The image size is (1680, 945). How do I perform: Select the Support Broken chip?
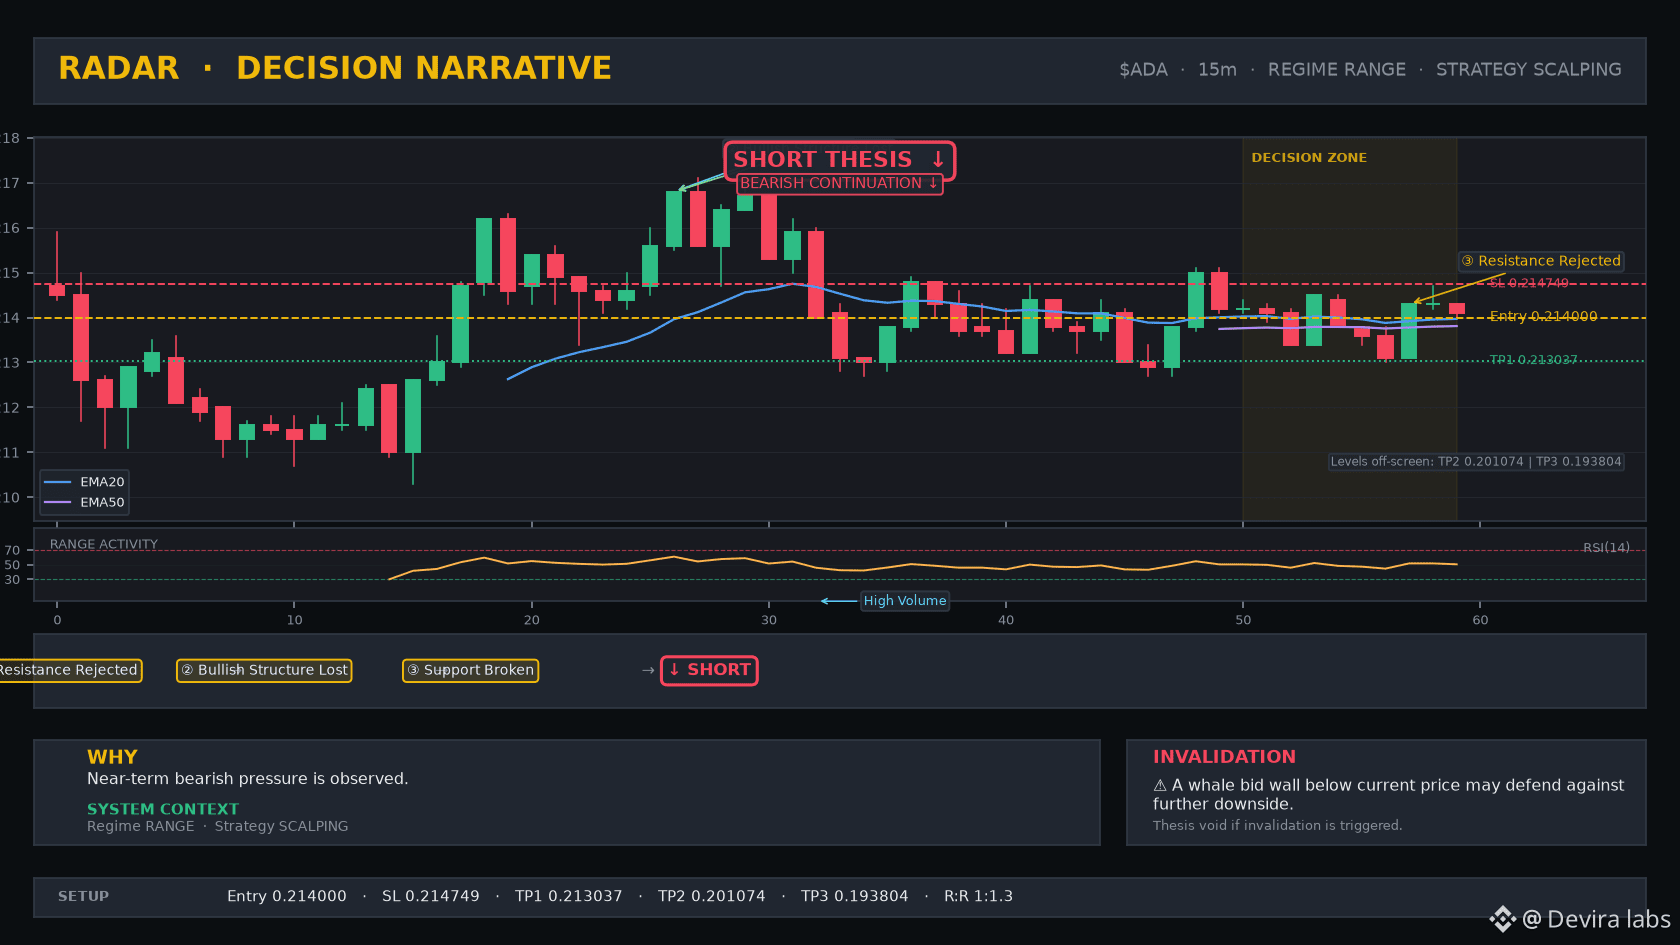pos(470,670)
